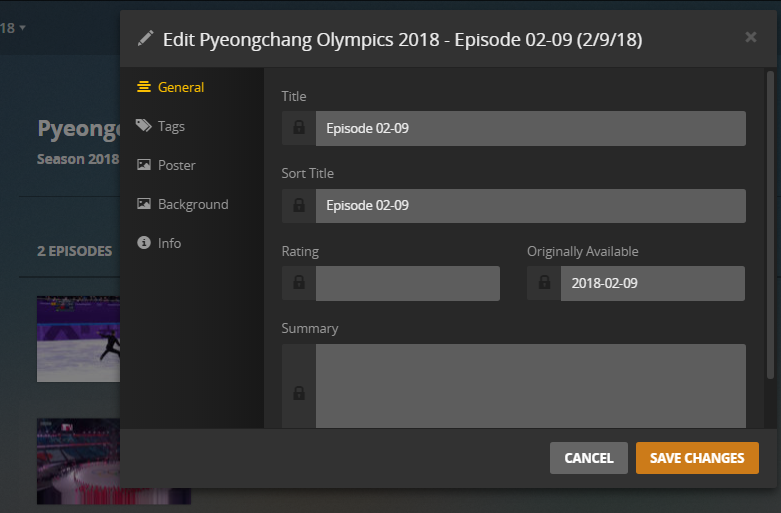781x513 pixels.
Task: Click the dialog's vertical scrollbar
Action: pos(770,225)
